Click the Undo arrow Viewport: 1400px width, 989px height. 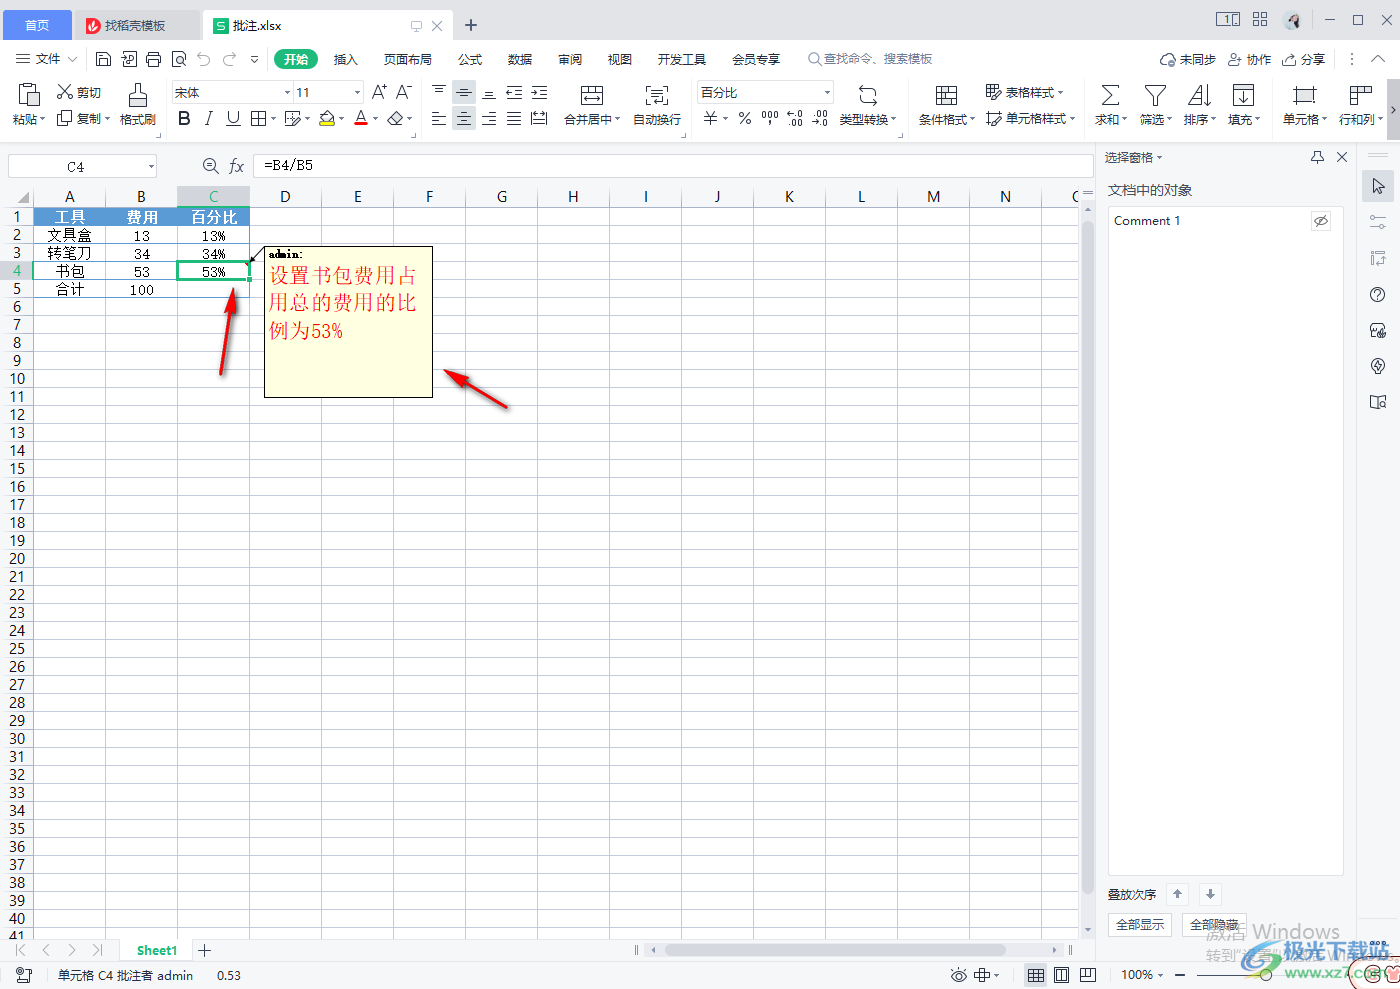(x=204, y=59)
